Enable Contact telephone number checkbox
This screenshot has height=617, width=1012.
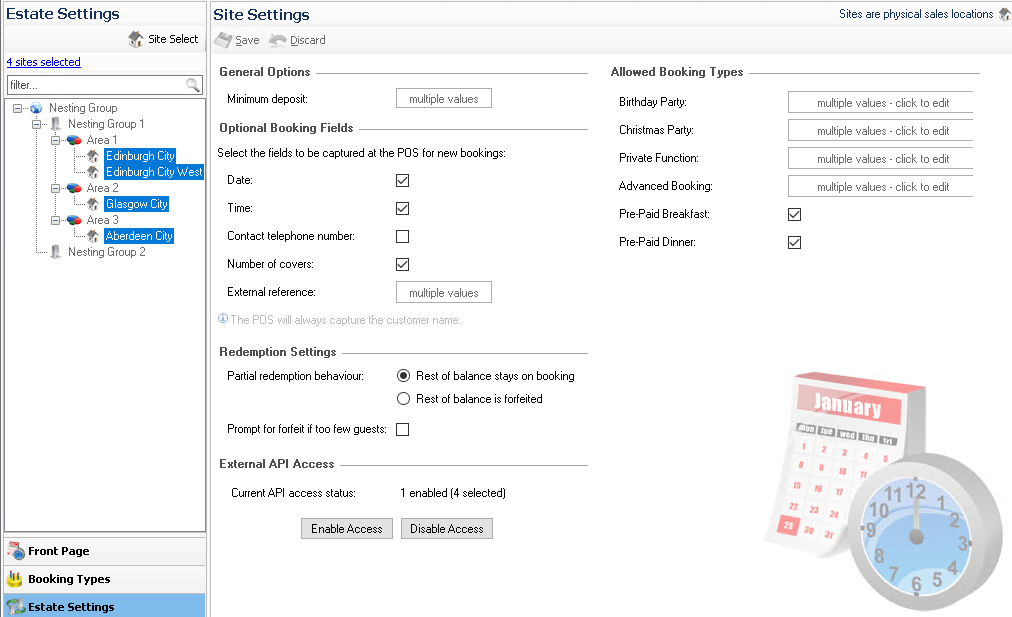pos(403,237)
